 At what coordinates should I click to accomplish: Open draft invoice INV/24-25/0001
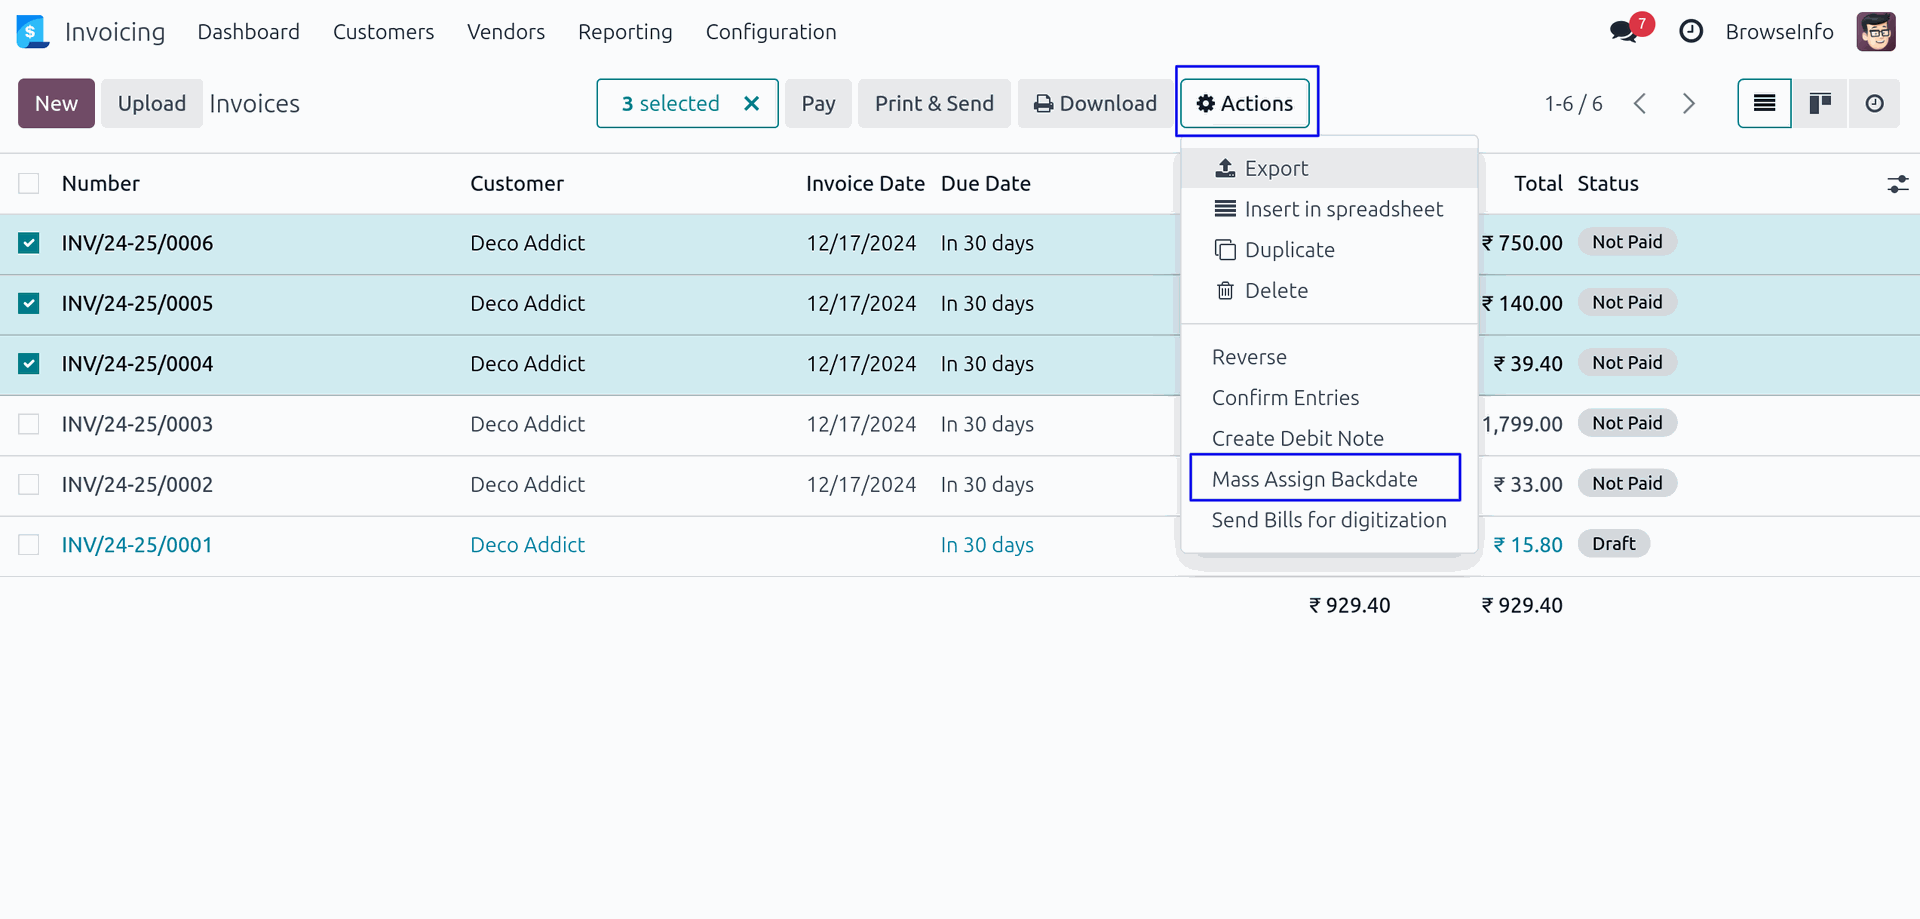[x=137, y=545]
